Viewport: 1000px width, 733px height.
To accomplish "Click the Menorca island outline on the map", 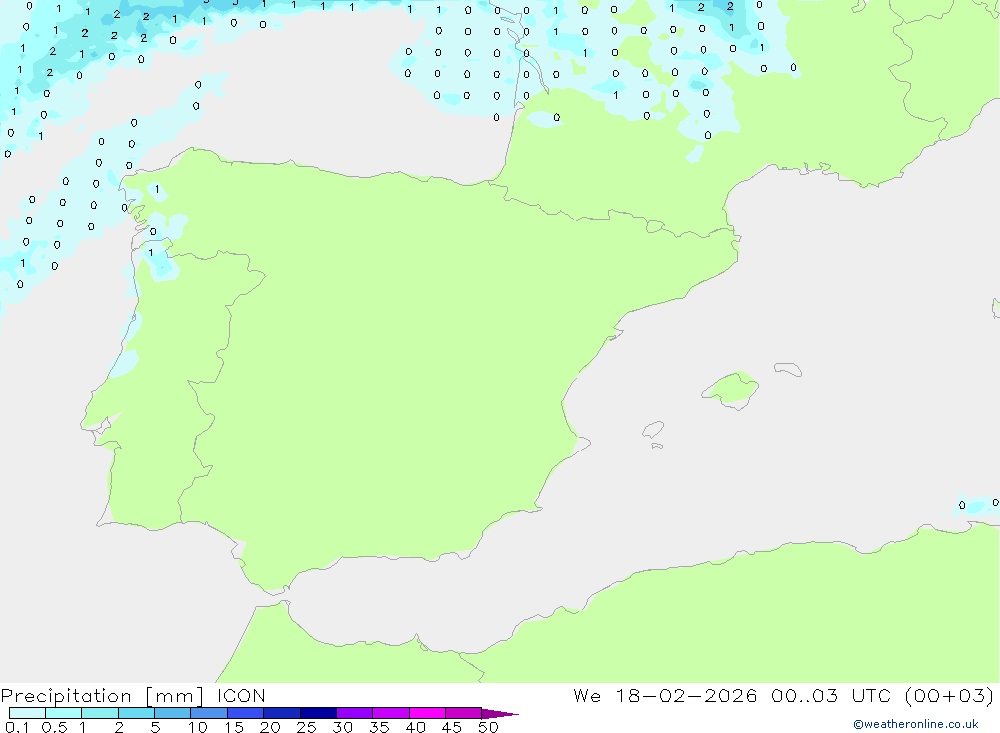I will click(x=788, y=369).
